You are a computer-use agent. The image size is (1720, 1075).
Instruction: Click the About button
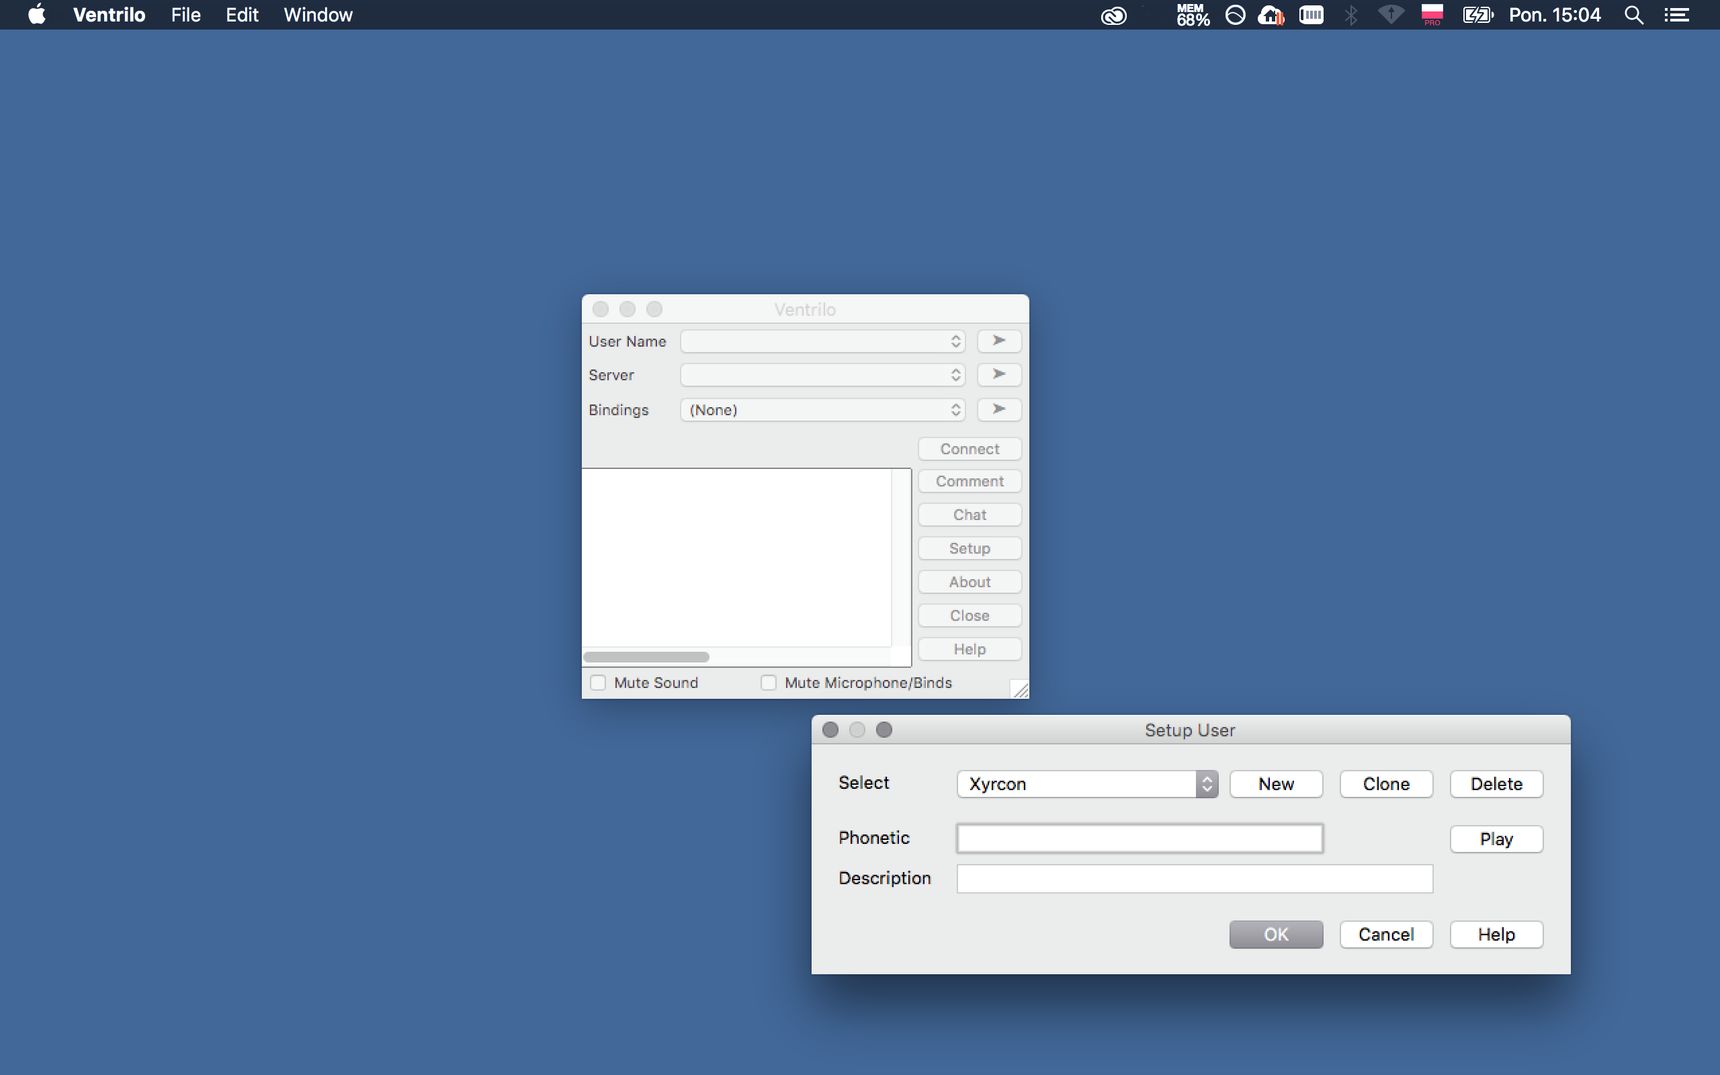970,582
